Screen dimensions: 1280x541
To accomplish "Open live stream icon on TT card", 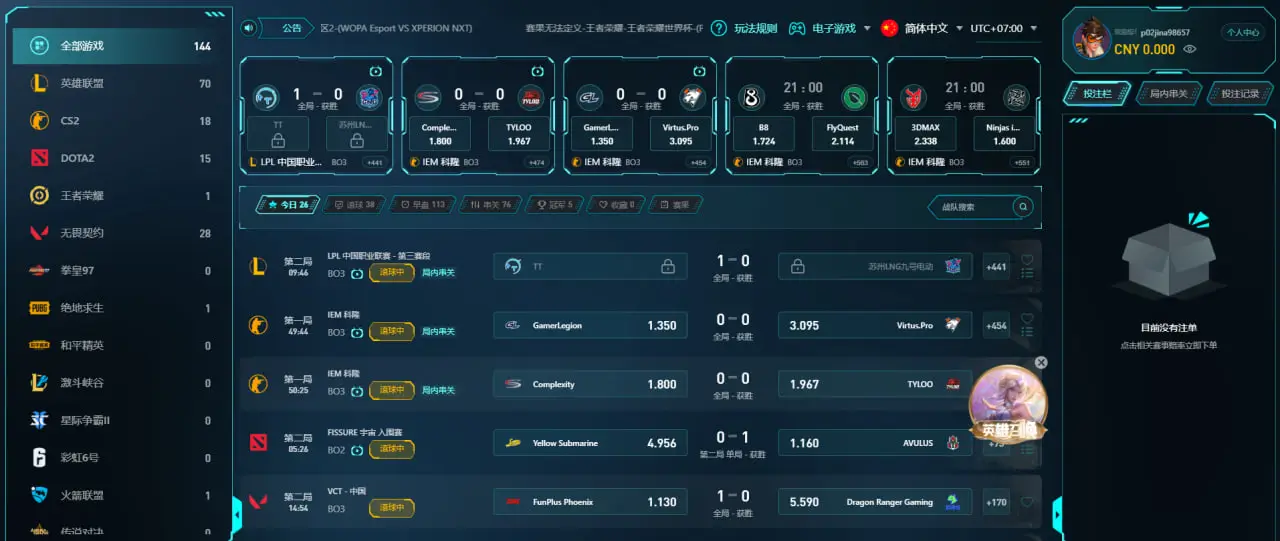I will 375,71.
